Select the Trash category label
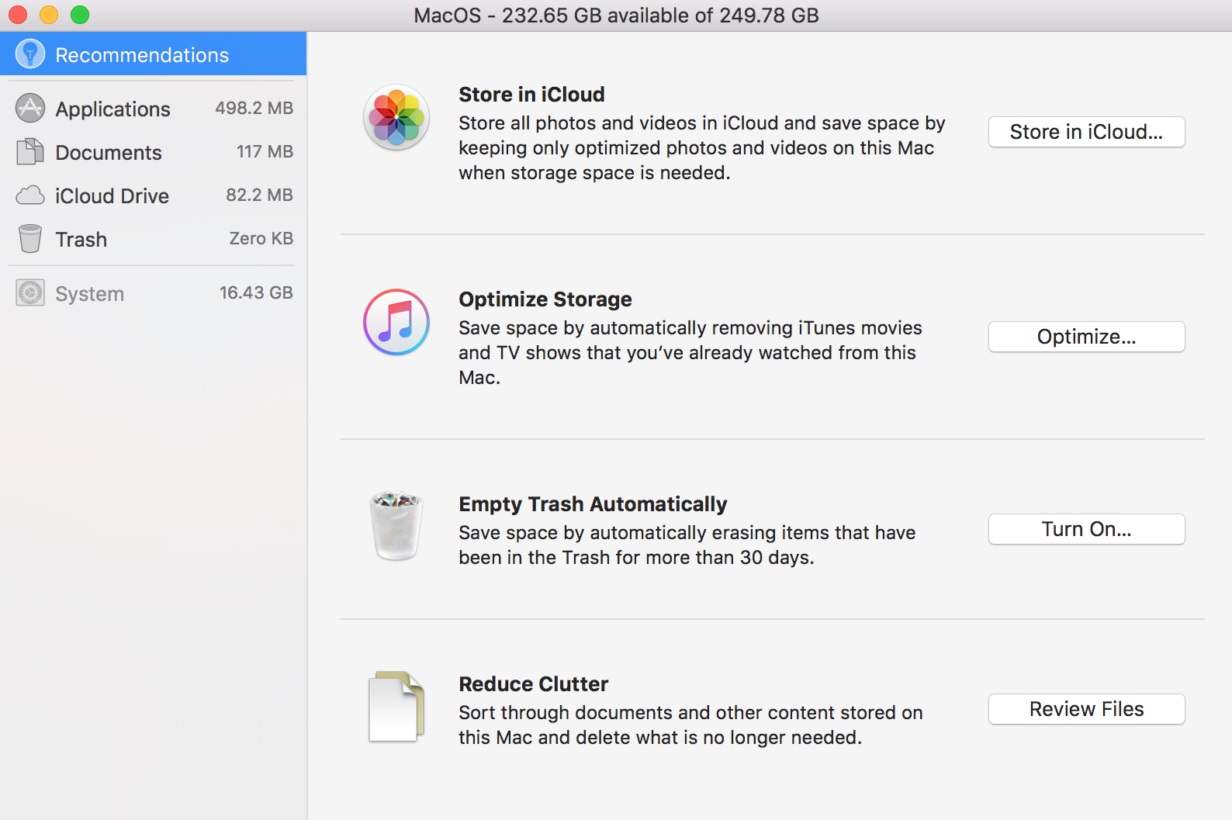 tap(81, 239)
